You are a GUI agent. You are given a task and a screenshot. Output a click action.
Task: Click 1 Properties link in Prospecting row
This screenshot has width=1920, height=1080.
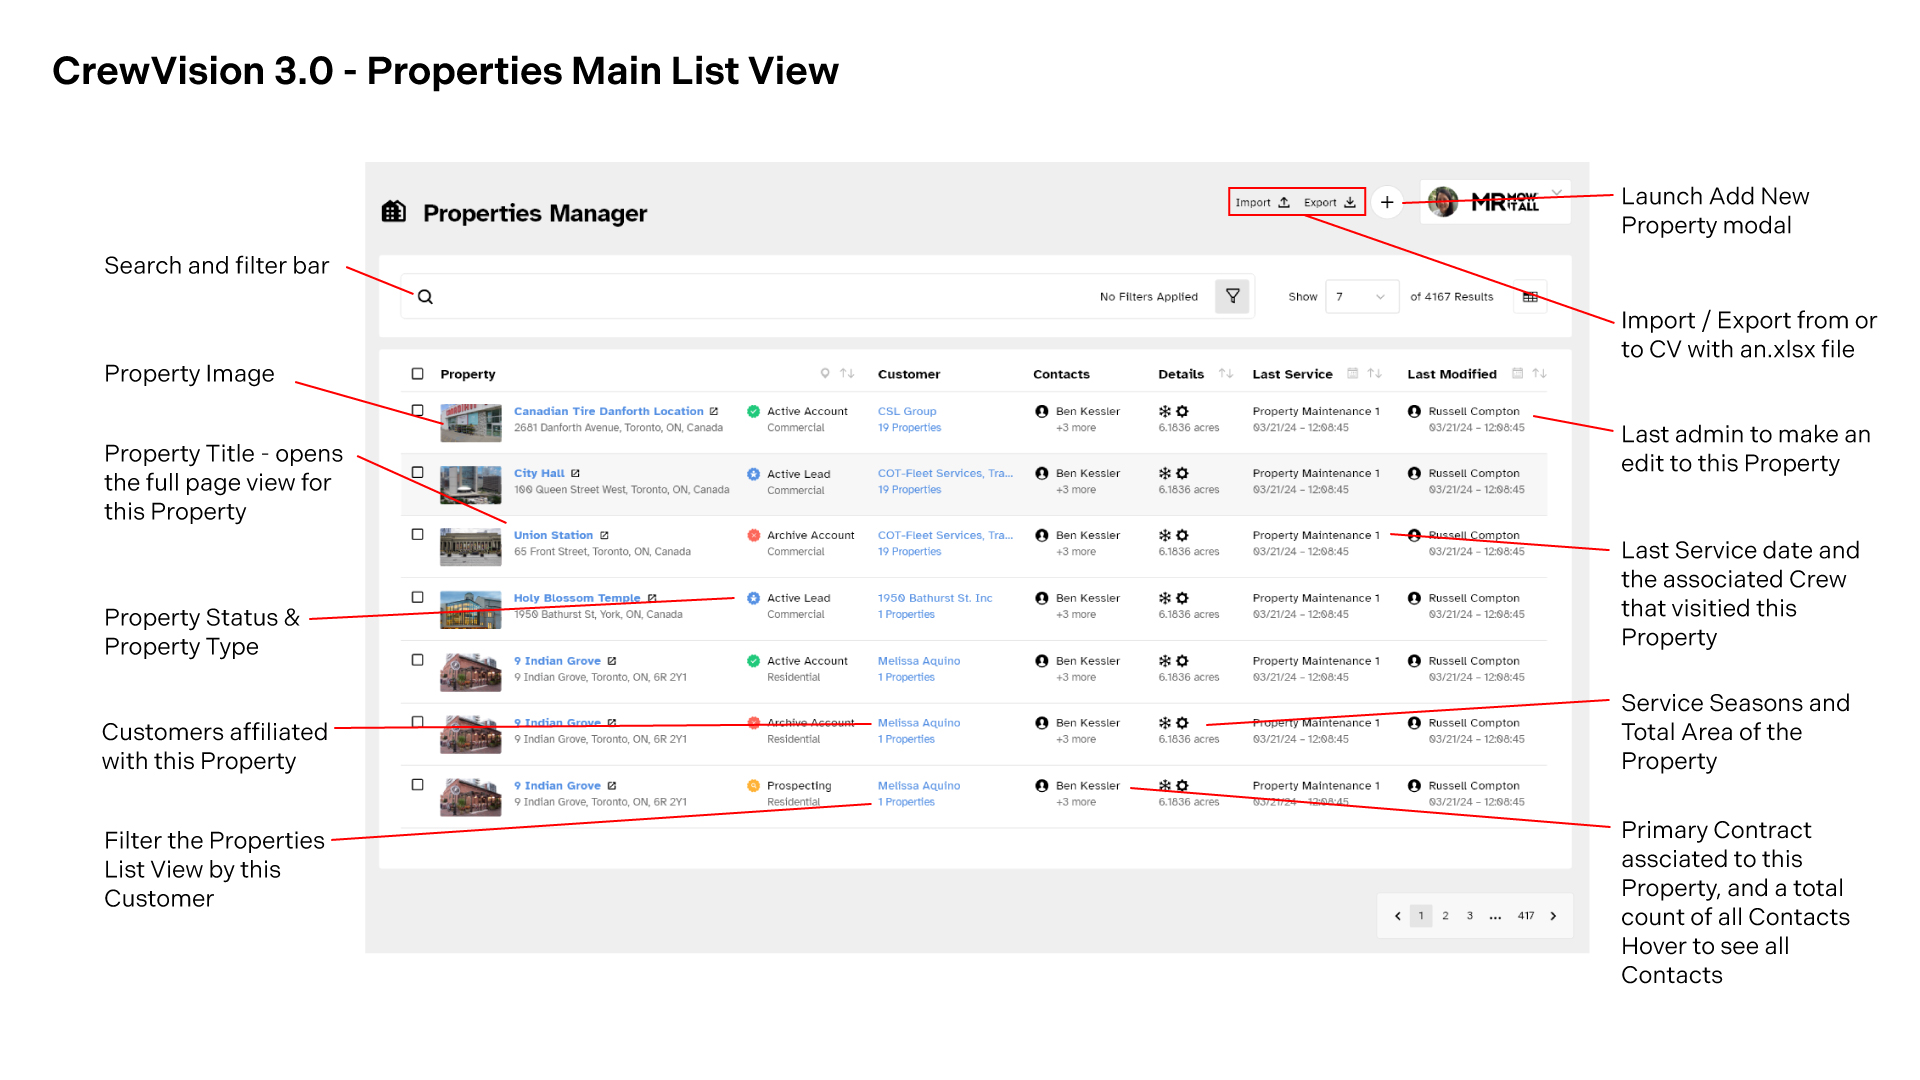[x=906, y=802]
